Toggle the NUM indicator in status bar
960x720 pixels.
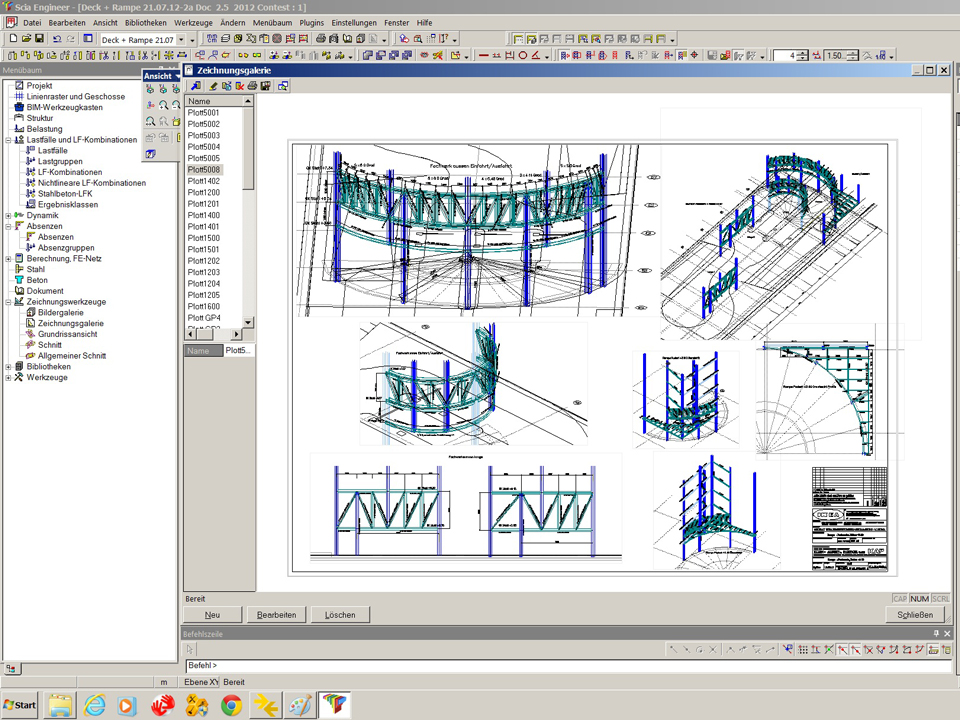[x=920, y=599]
